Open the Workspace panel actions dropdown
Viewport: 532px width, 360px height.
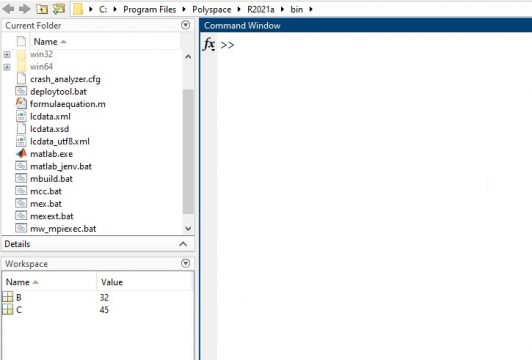(x=185, y=263)
